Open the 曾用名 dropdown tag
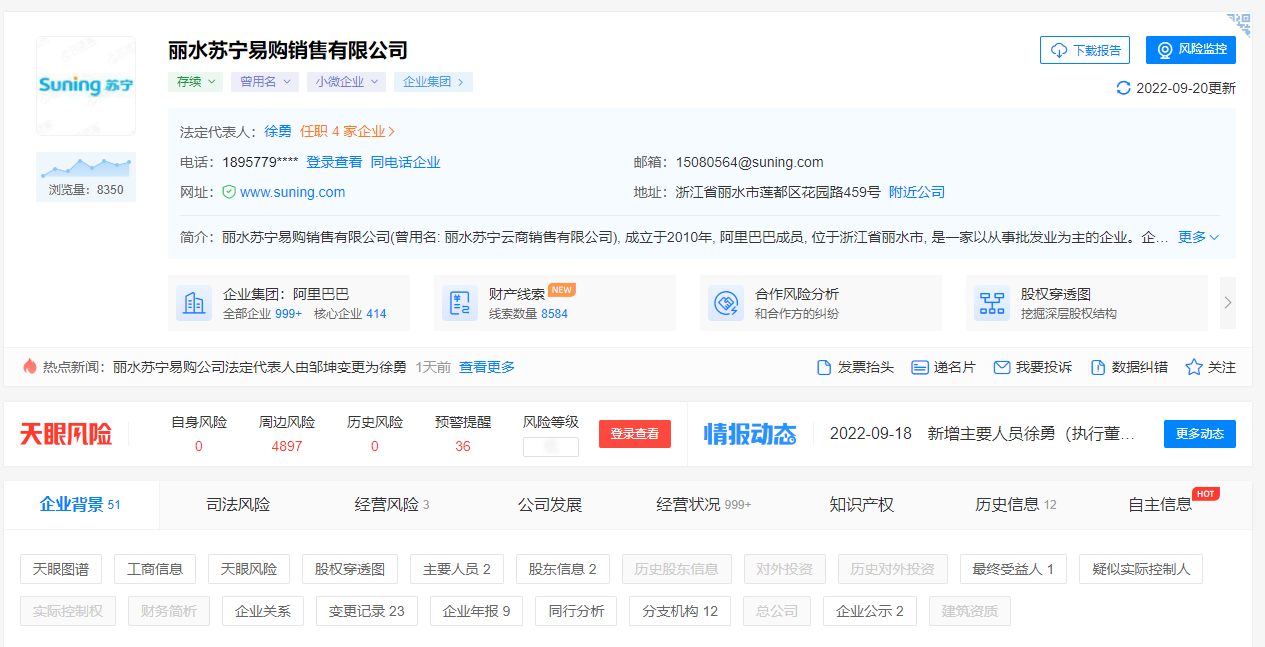1265x647 pixels. [265, 82]
